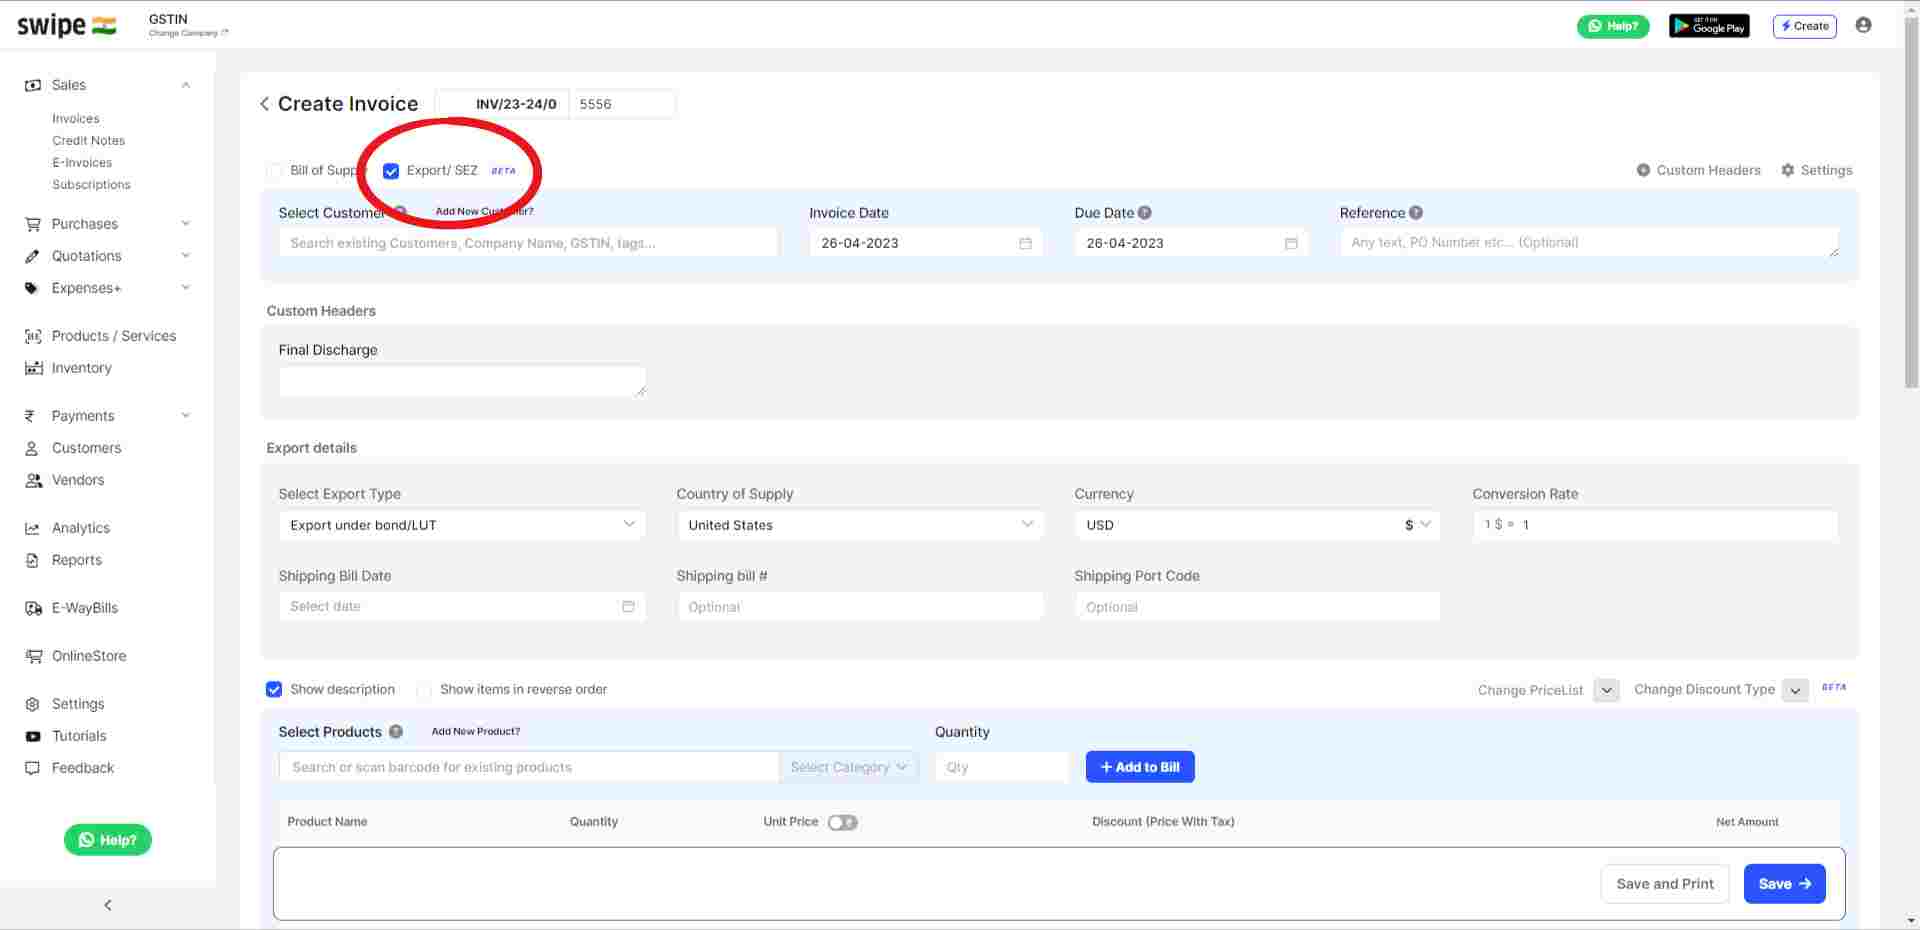Click the Shipping Port Code field
1920x930 pixels.
1257,607
